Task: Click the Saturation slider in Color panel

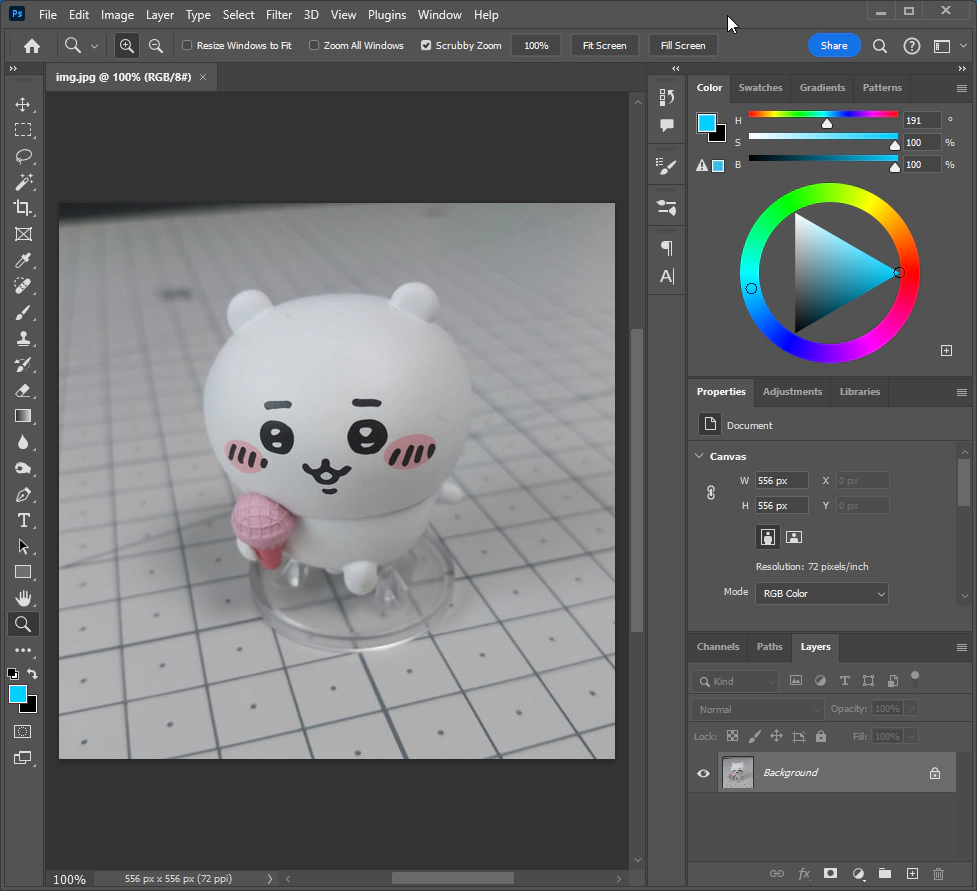Action: [823, 136]
